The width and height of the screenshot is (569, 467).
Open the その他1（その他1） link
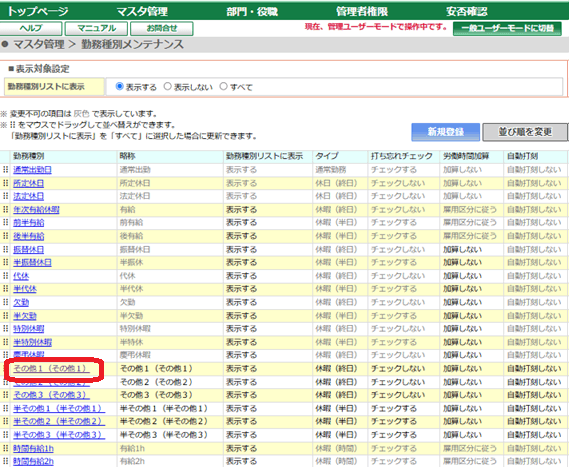click(x=51, y=369)
